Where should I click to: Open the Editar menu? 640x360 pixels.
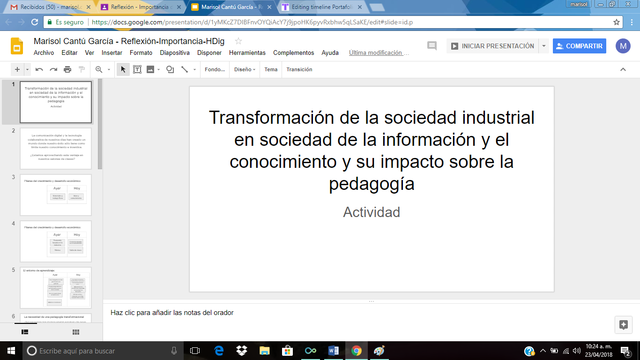[69, 53]
